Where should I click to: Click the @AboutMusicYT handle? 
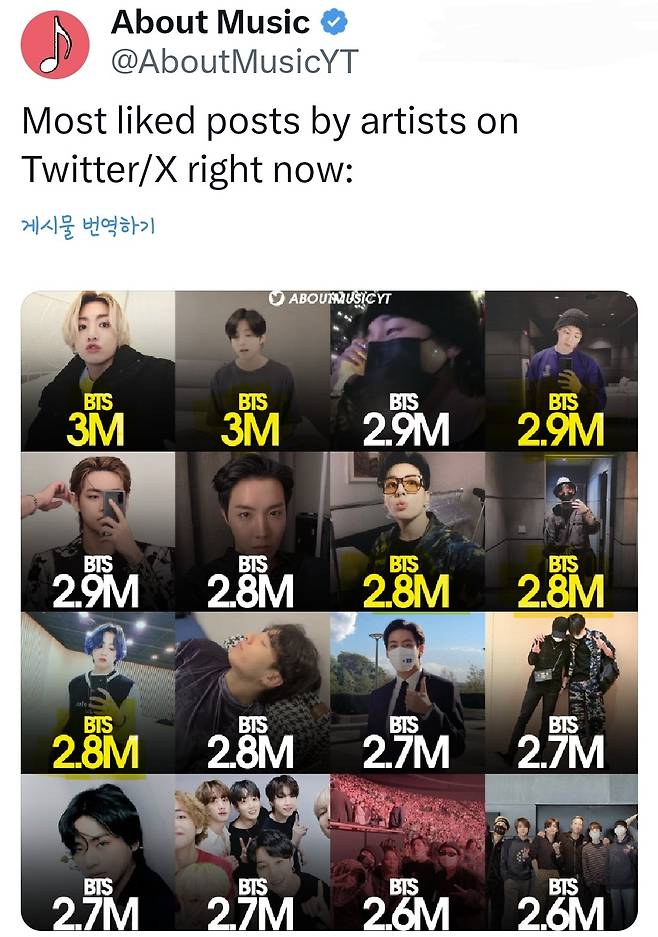233,62
